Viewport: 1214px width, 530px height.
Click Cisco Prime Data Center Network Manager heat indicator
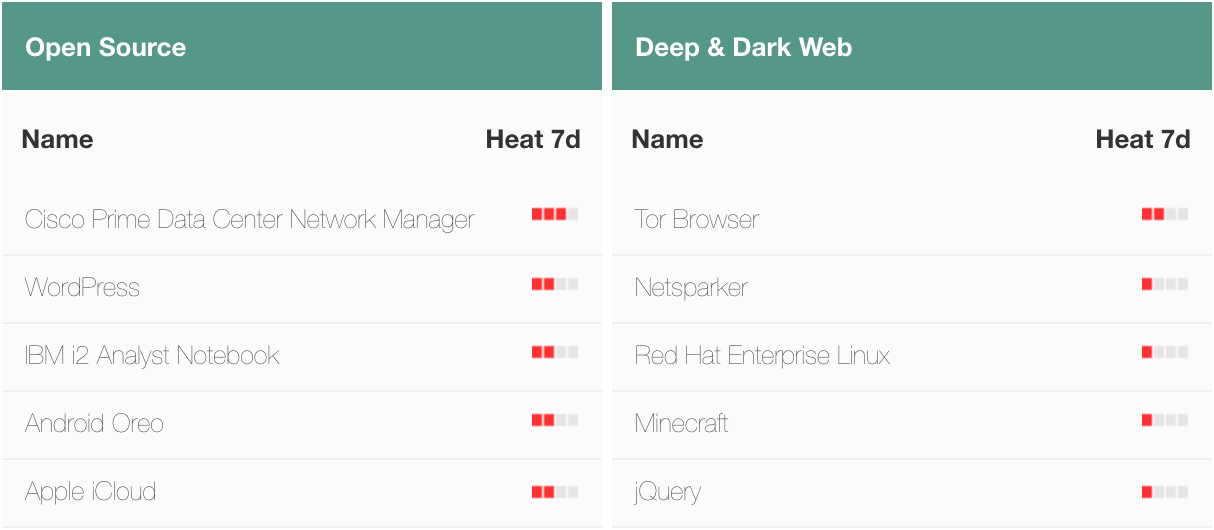click(x=555, y=214)
